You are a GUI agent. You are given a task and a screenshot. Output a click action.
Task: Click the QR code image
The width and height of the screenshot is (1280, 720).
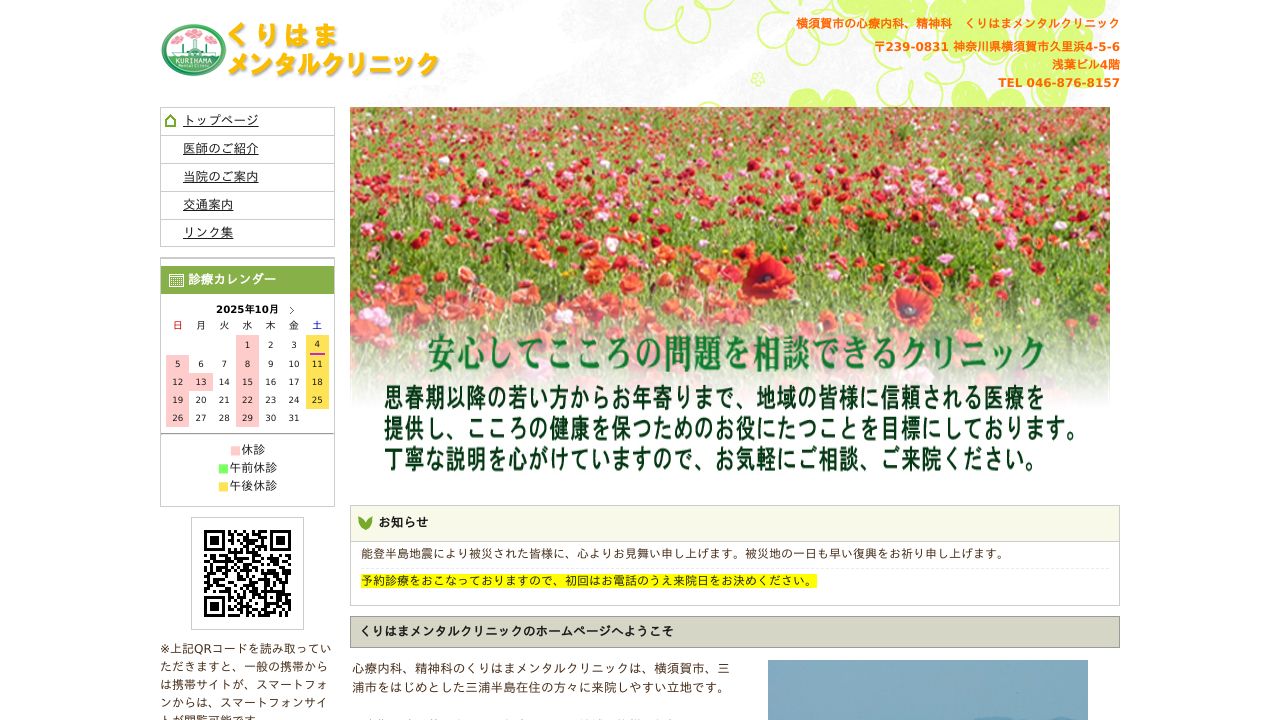tap(247, 573)
